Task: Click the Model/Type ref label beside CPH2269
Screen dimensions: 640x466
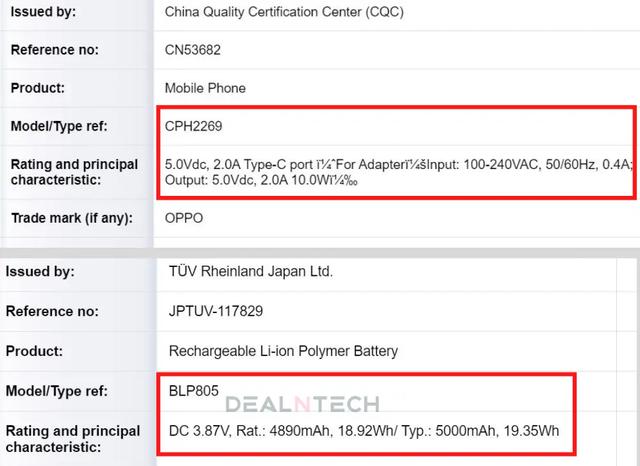Action: [59, 126]
